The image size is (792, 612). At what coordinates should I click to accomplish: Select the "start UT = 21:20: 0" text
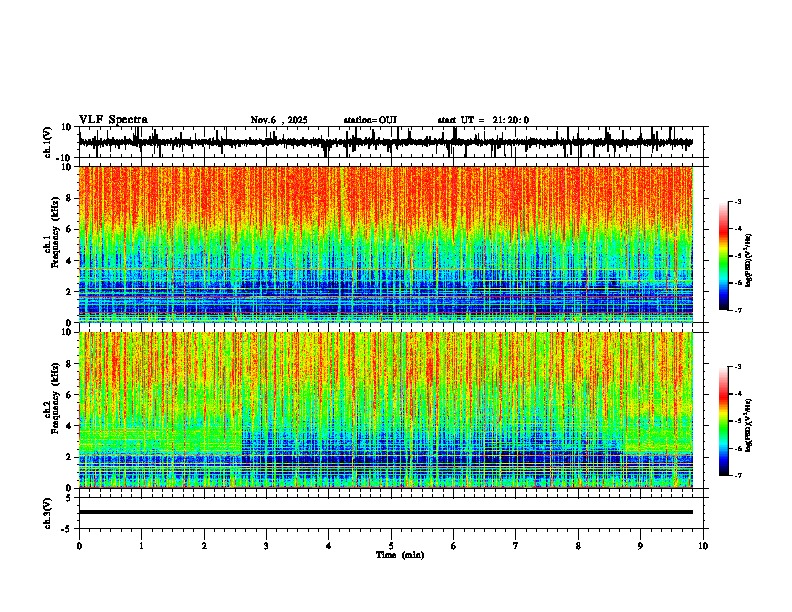point(483,120)
